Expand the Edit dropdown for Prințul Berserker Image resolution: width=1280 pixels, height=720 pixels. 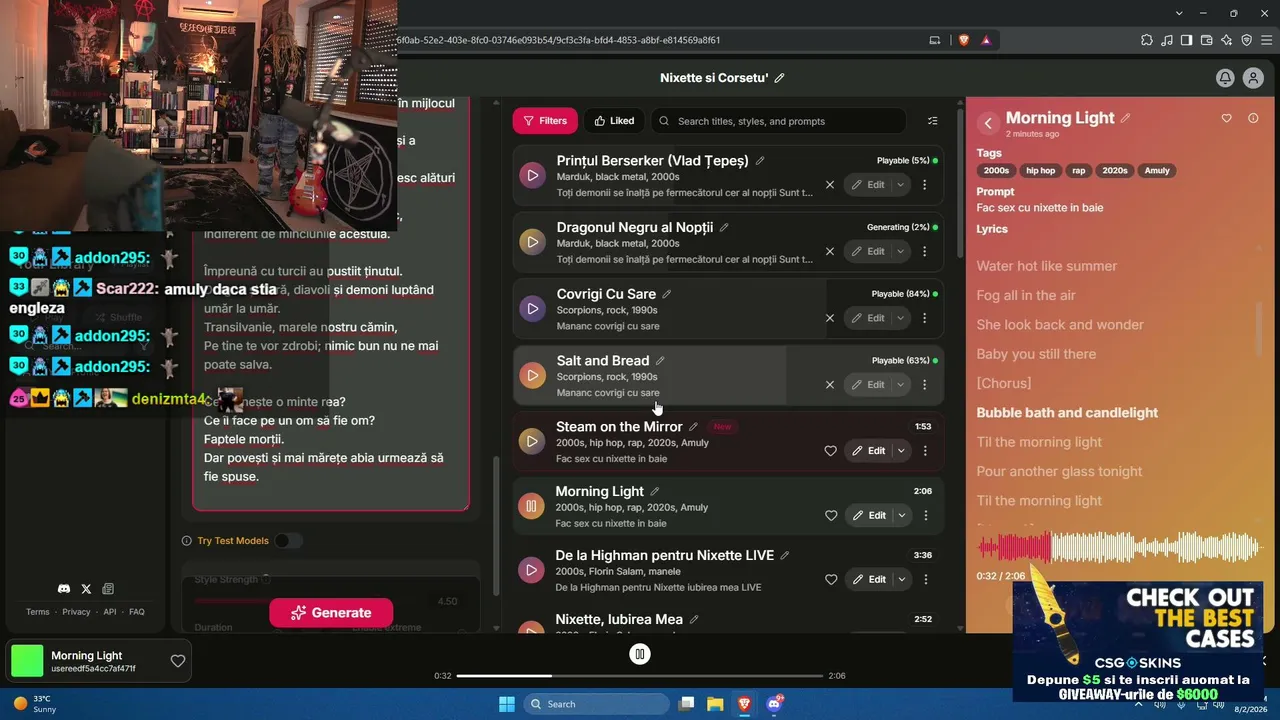pos(901,184)
